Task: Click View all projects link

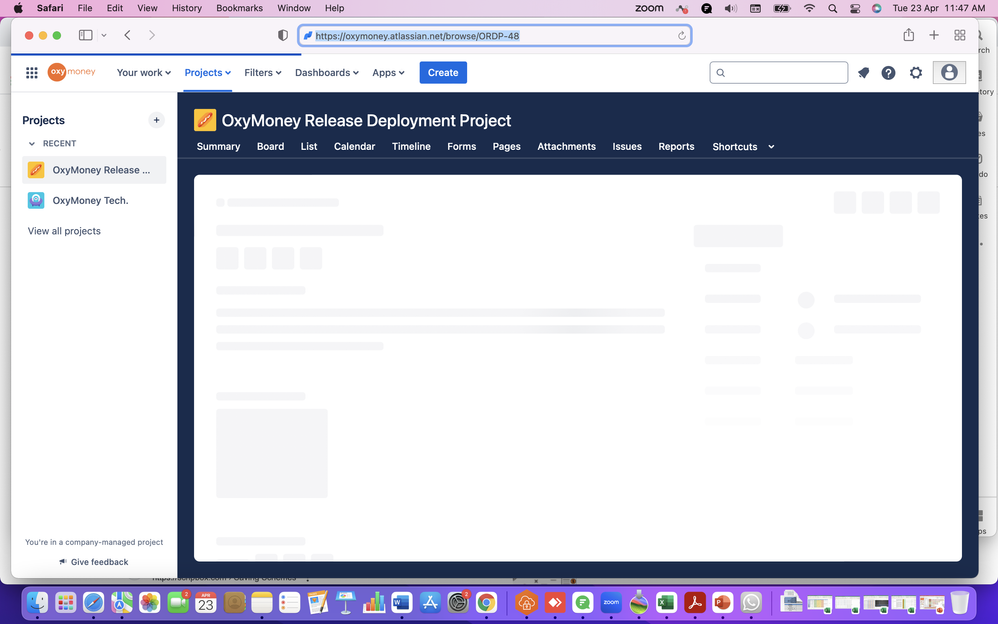Action: pos(64,231)
